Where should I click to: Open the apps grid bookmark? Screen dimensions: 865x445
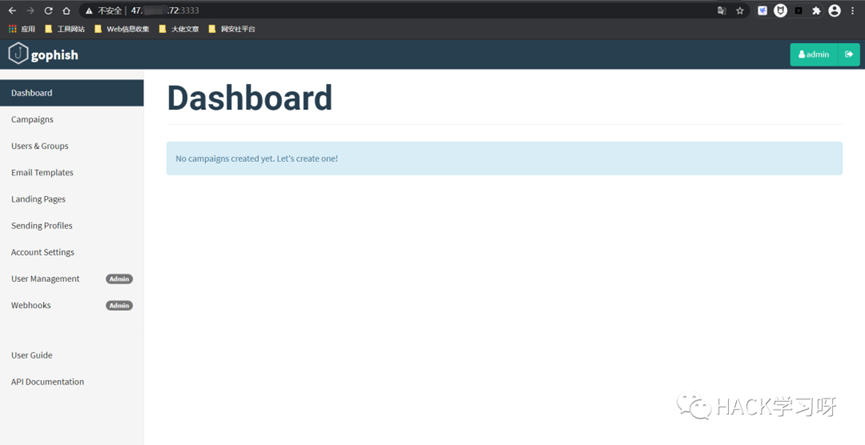(x=22, y=29)
